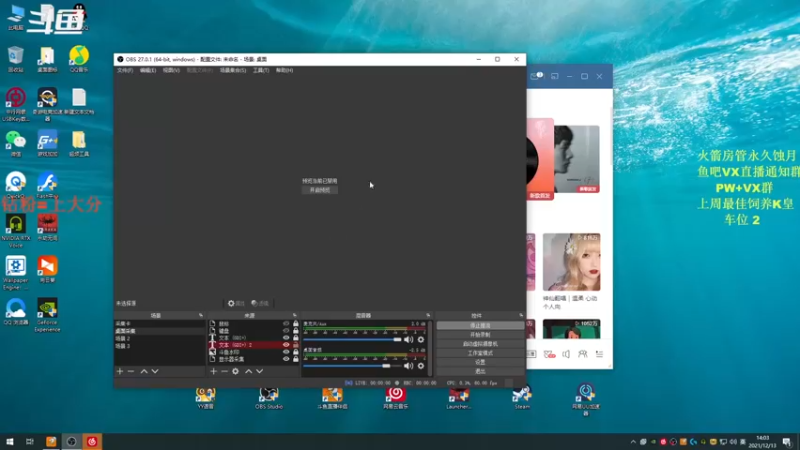Mute the 麦克风/Aux audio channel
Viewport: 800px width, 450px height.
(409, 339)
